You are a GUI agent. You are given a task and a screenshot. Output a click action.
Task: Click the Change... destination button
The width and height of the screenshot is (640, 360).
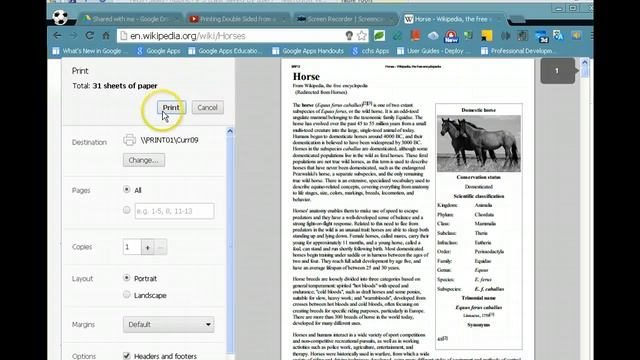pyautogui.click(x=144, y=160)
